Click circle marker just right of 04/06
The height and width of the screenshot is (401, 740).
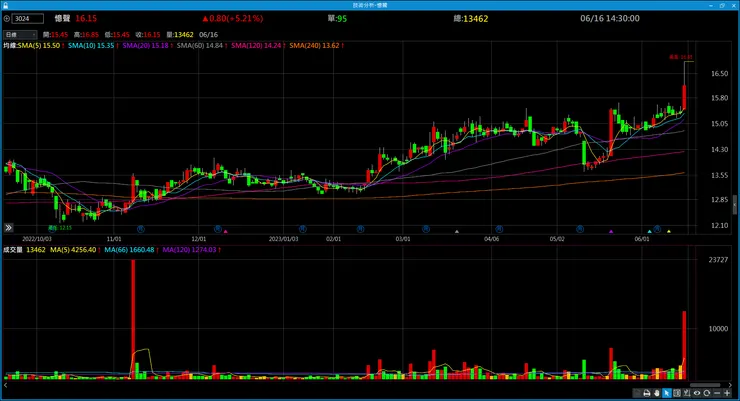(499, 229)
